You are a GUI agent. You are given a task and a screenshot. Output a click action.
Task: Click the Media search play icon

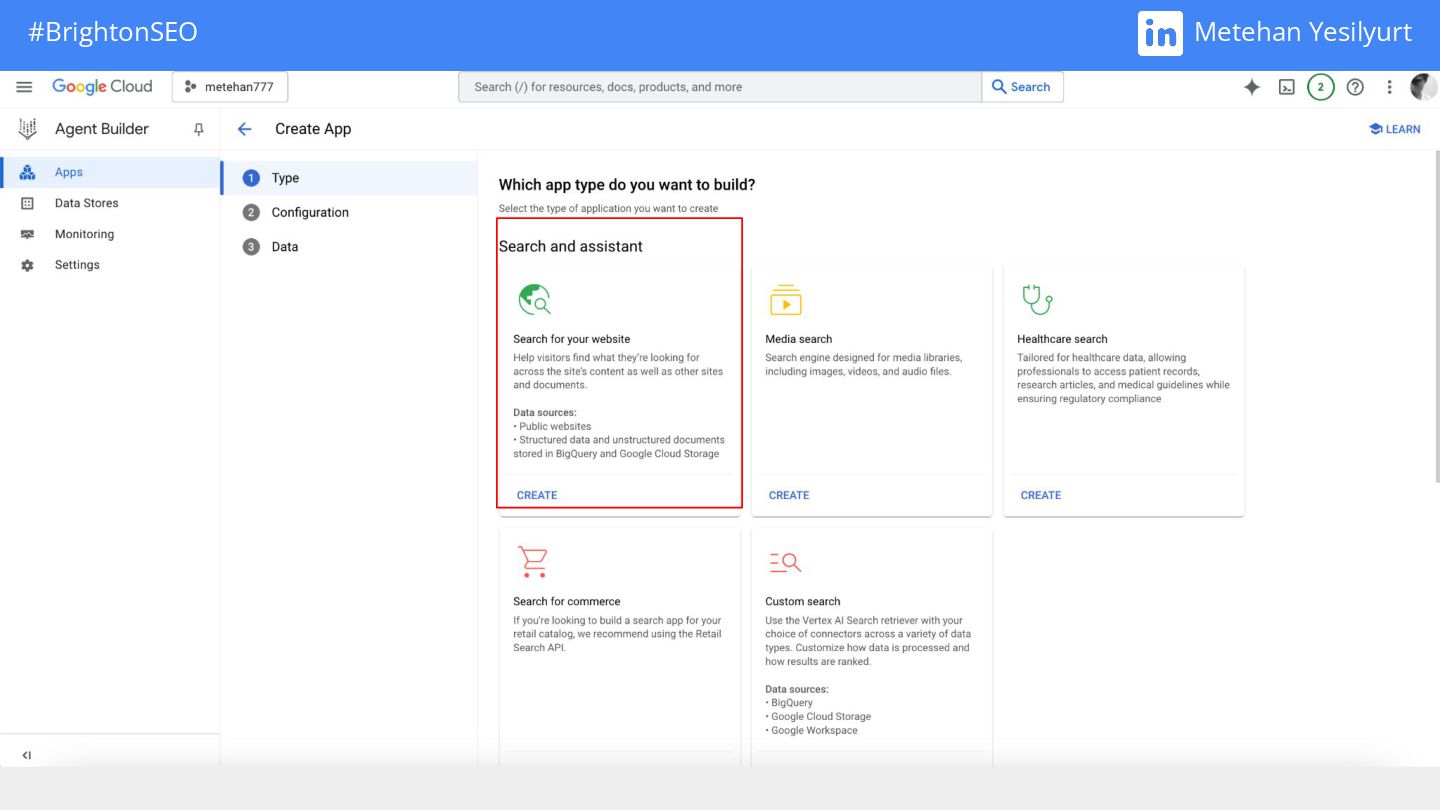pyautogui.click(x=786, y=299)
